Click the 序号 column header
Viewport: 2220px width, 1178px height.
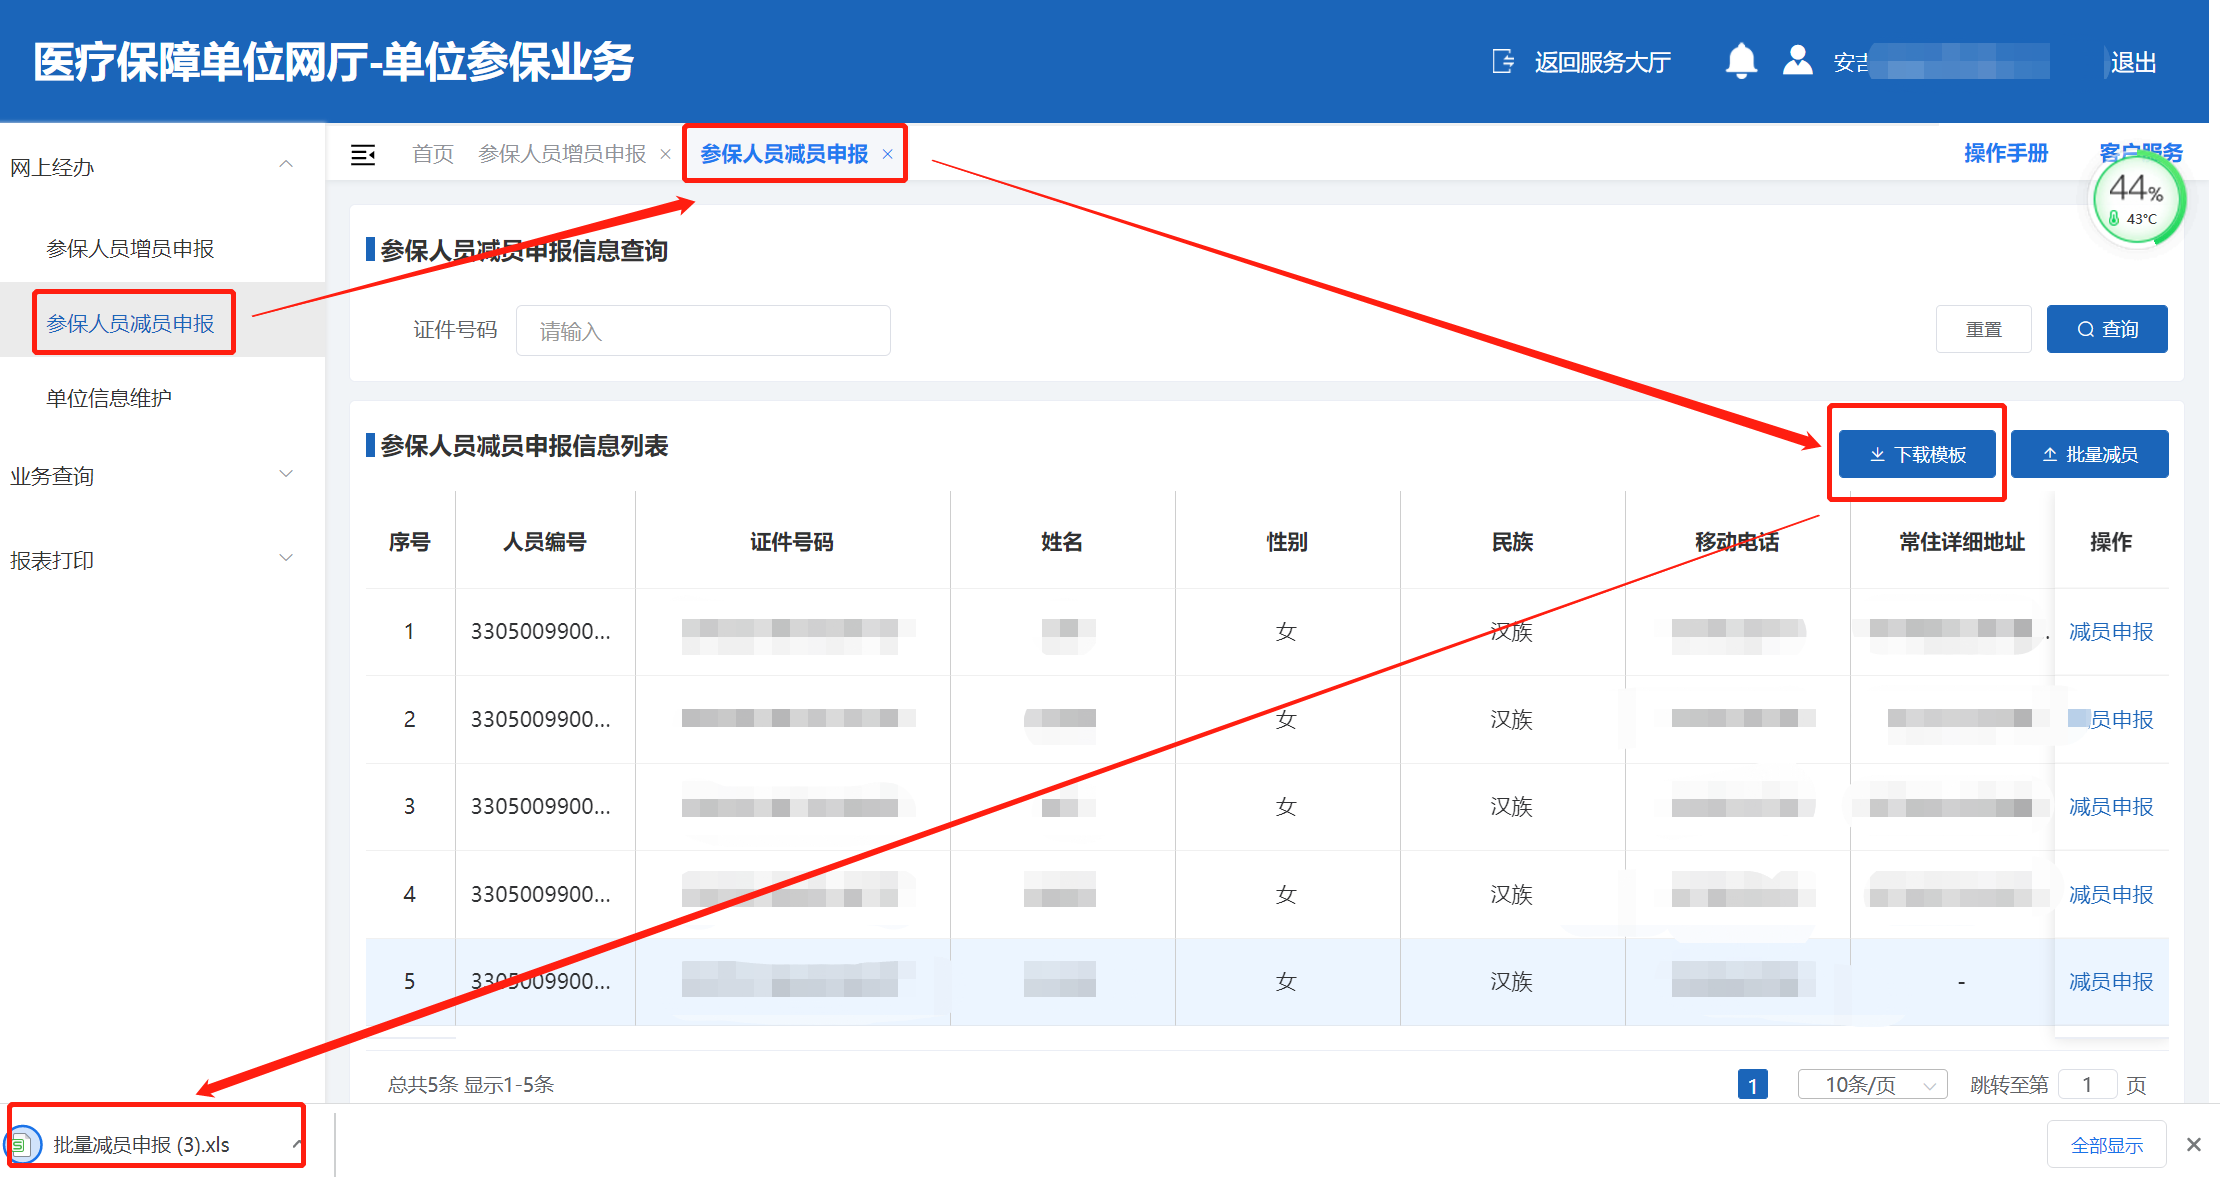click(x=409, y=542)
